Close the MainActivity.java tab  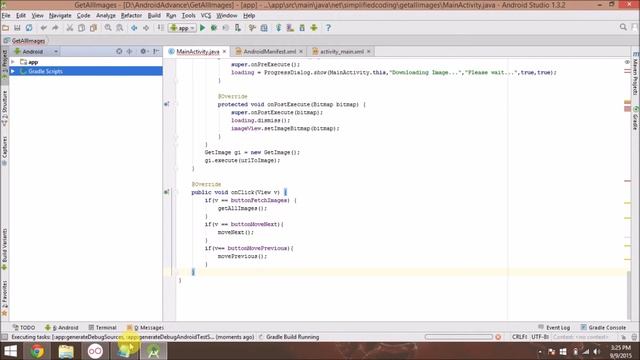tap(224, 51)
